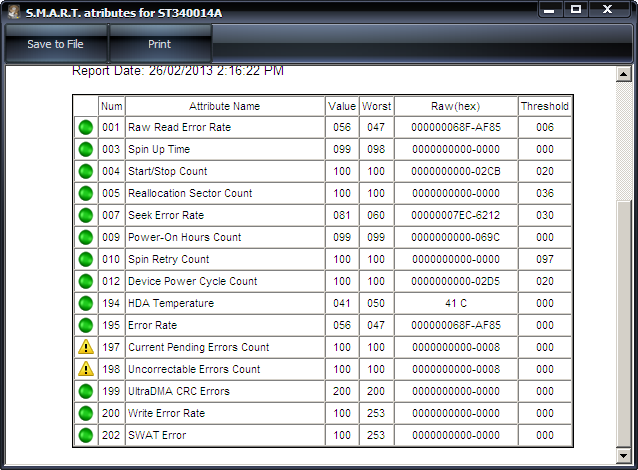Select the UltraDMA CRC Errors name

coord(179,391)
